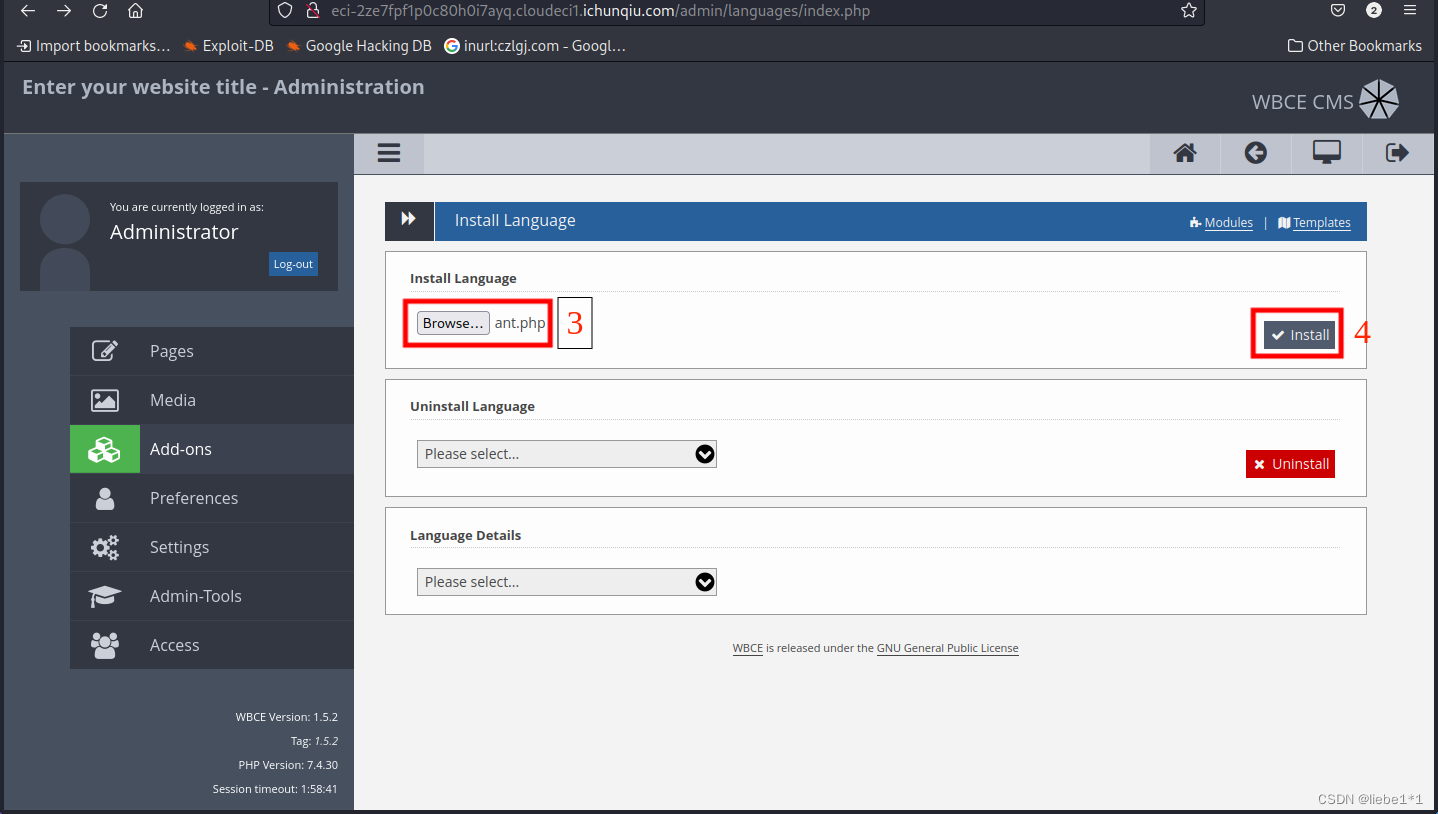Viewport: 1438px width, 814px height.
Task: Click PHP Version: 7.4.30 text
Action: tap(287, 765)
